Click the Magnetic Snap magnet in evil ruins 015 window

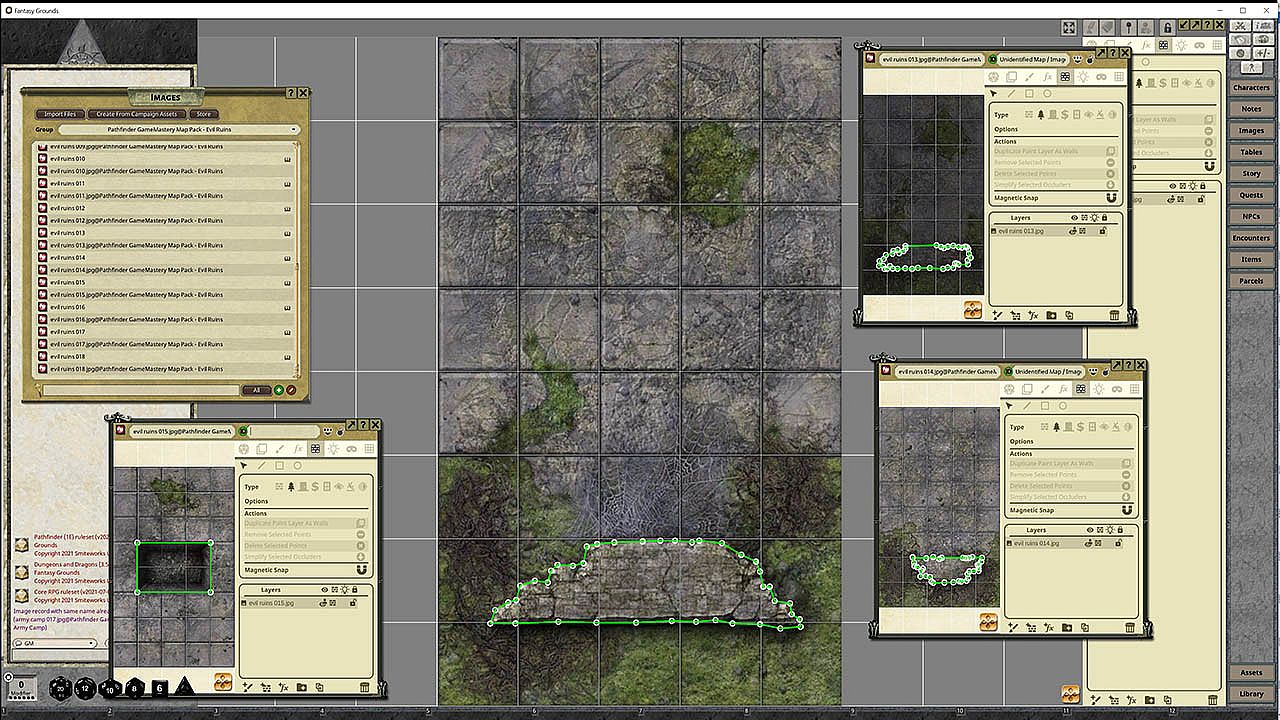(361, 570)
